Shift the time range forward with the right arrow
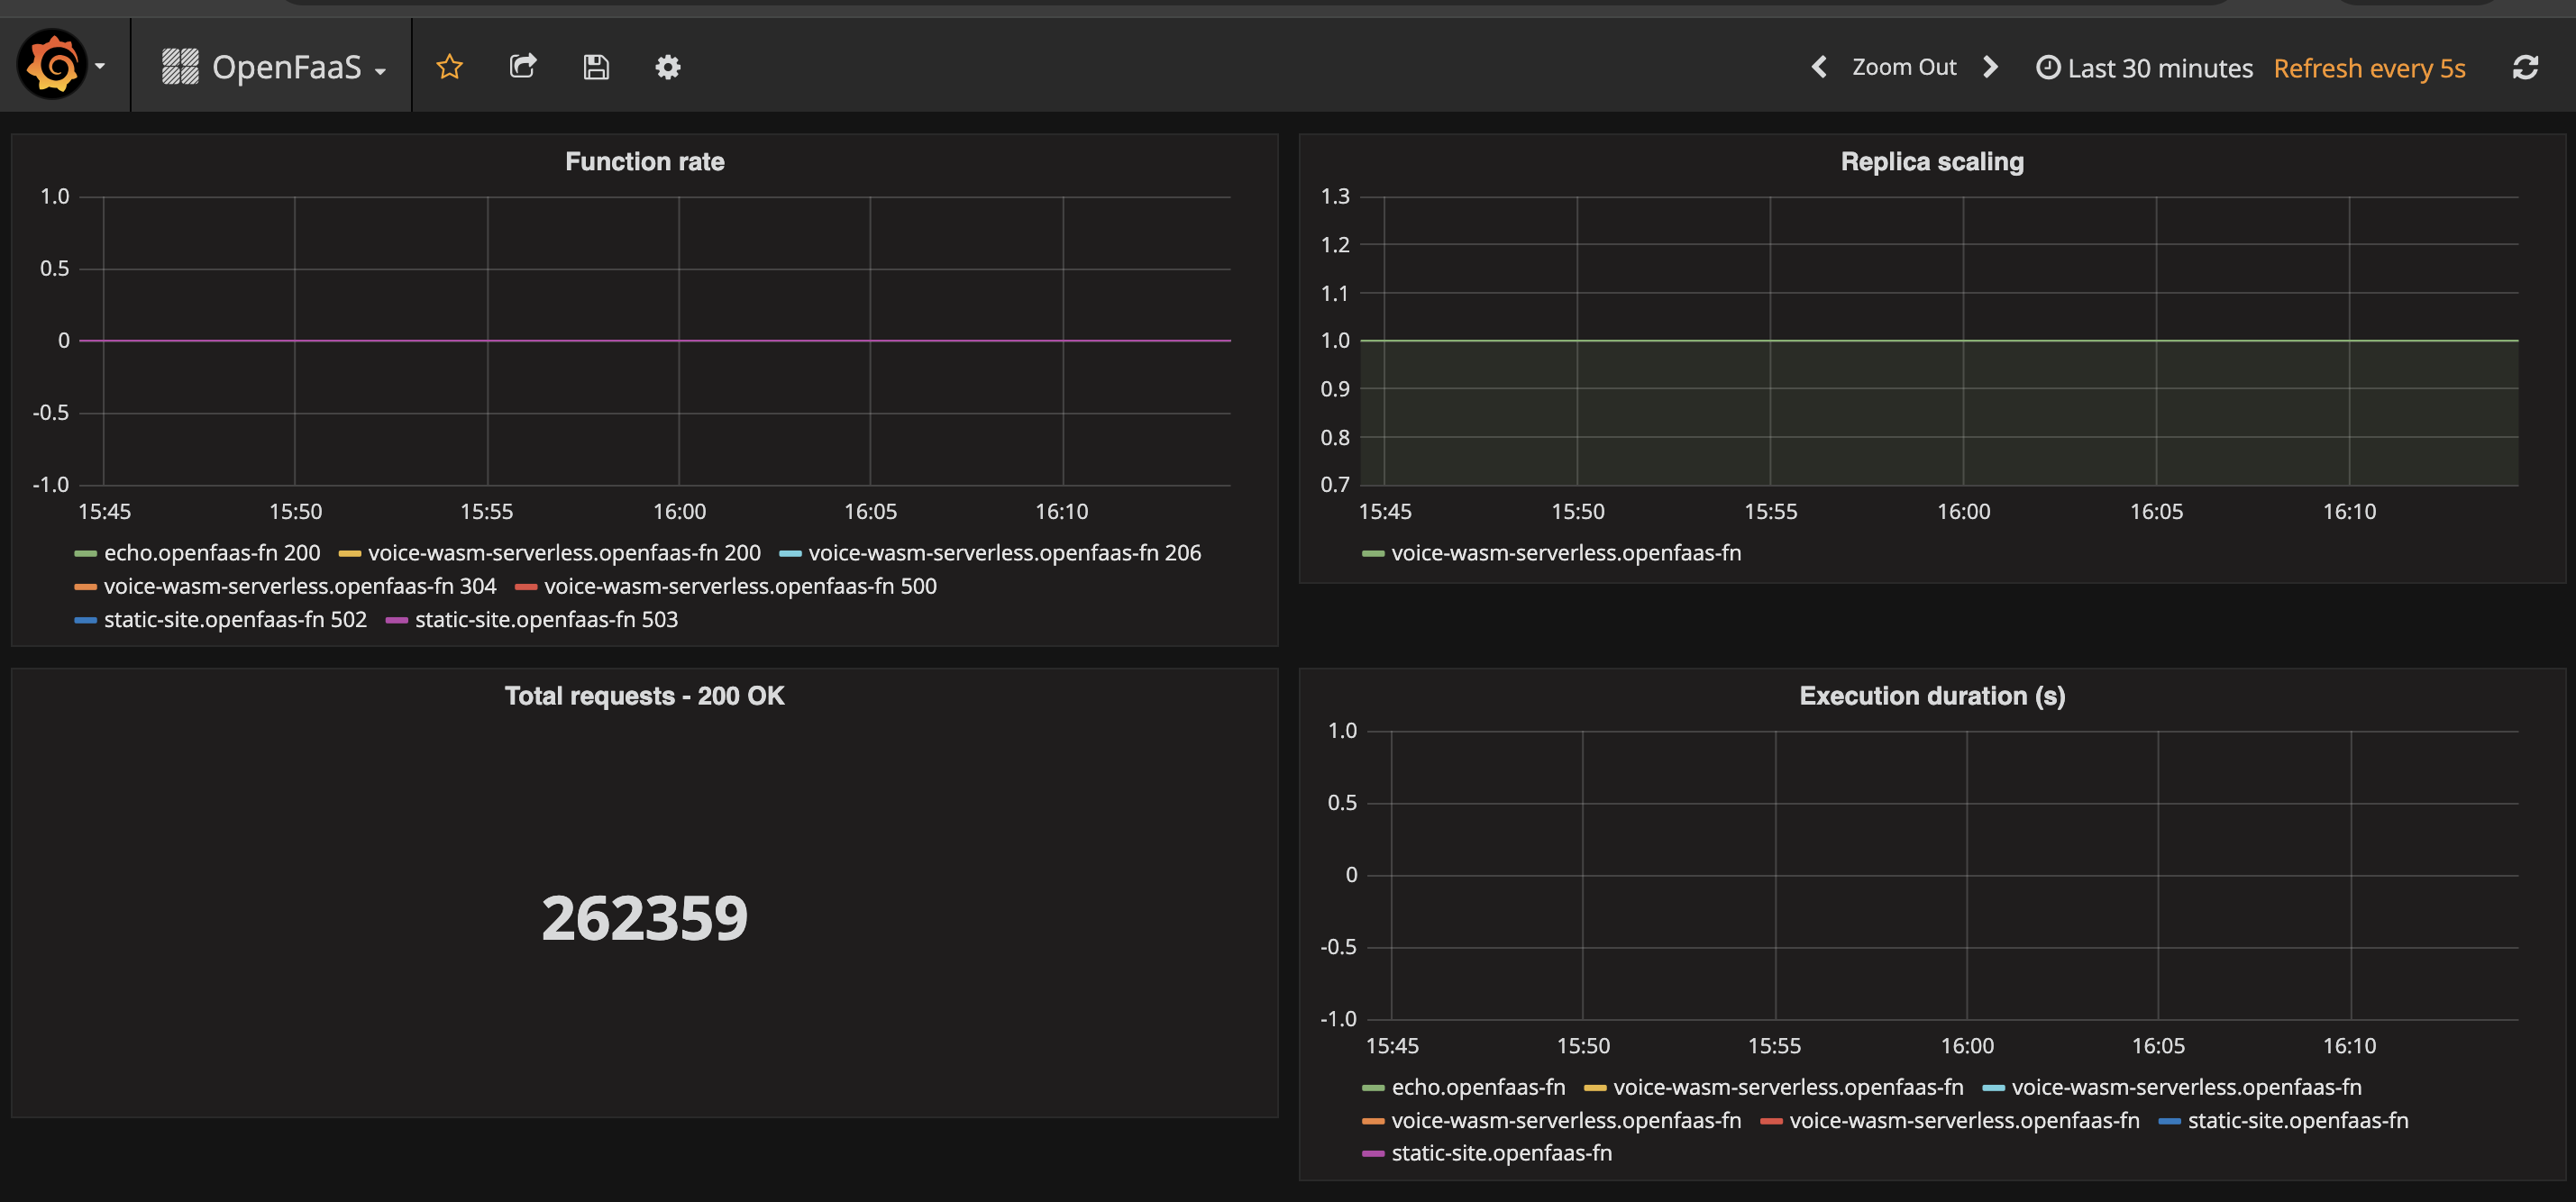The height and width of the screenshot is (1202, 2576). [1990, 67]
